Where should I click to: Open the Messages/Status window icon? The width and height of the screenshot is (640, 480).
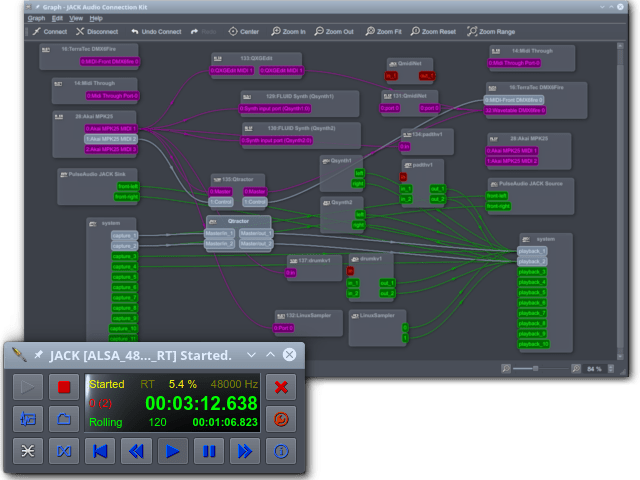(28, 419)
